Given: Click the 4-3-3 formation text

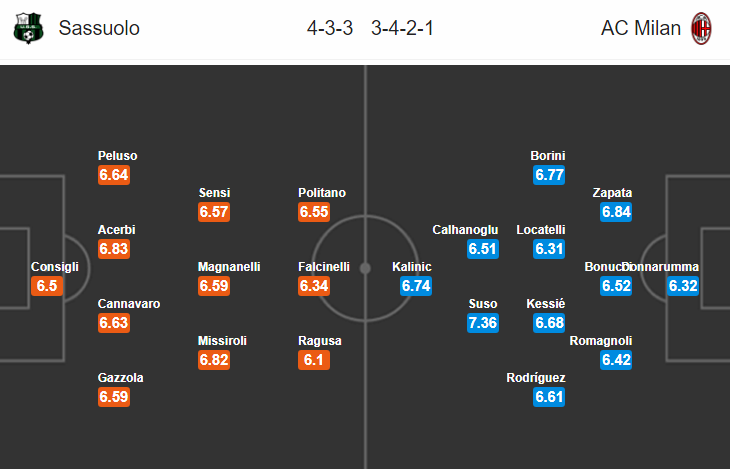Looking at the screenshot, I should (330, 28).
